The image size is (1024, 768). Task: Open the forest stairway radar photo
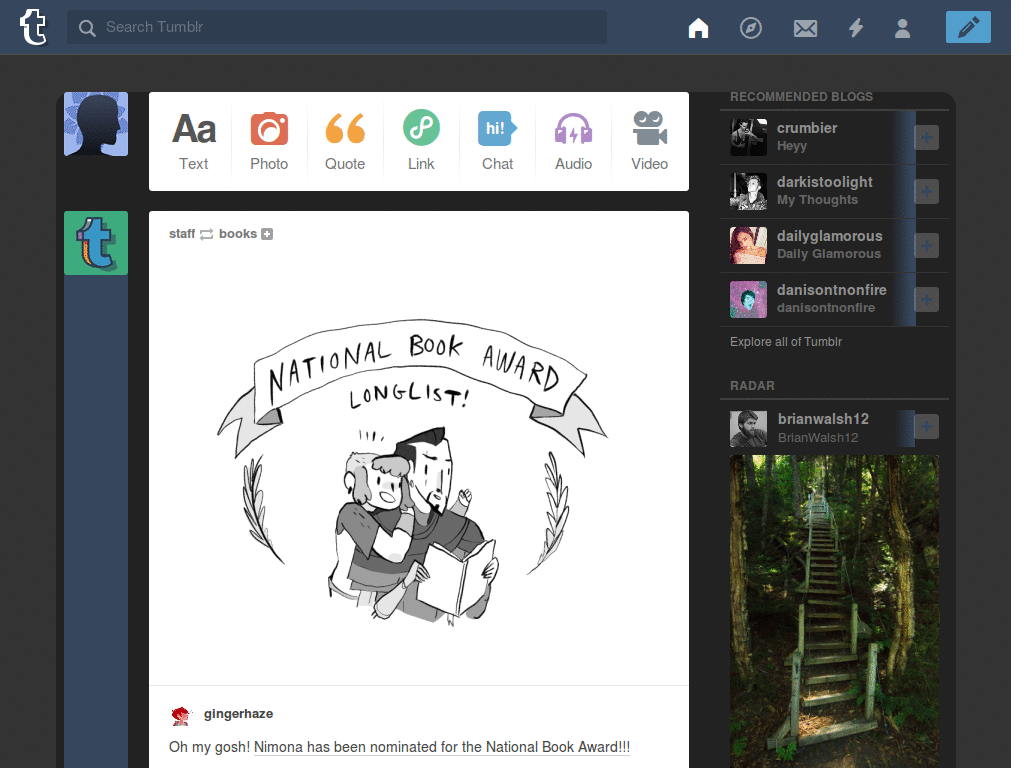pyautogui.click(x=834, y=612)
